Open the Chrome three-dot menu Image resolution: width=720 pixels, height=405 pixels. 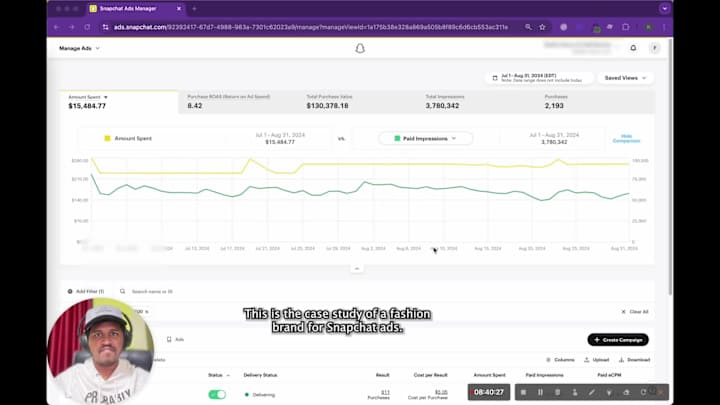(664, 27)
